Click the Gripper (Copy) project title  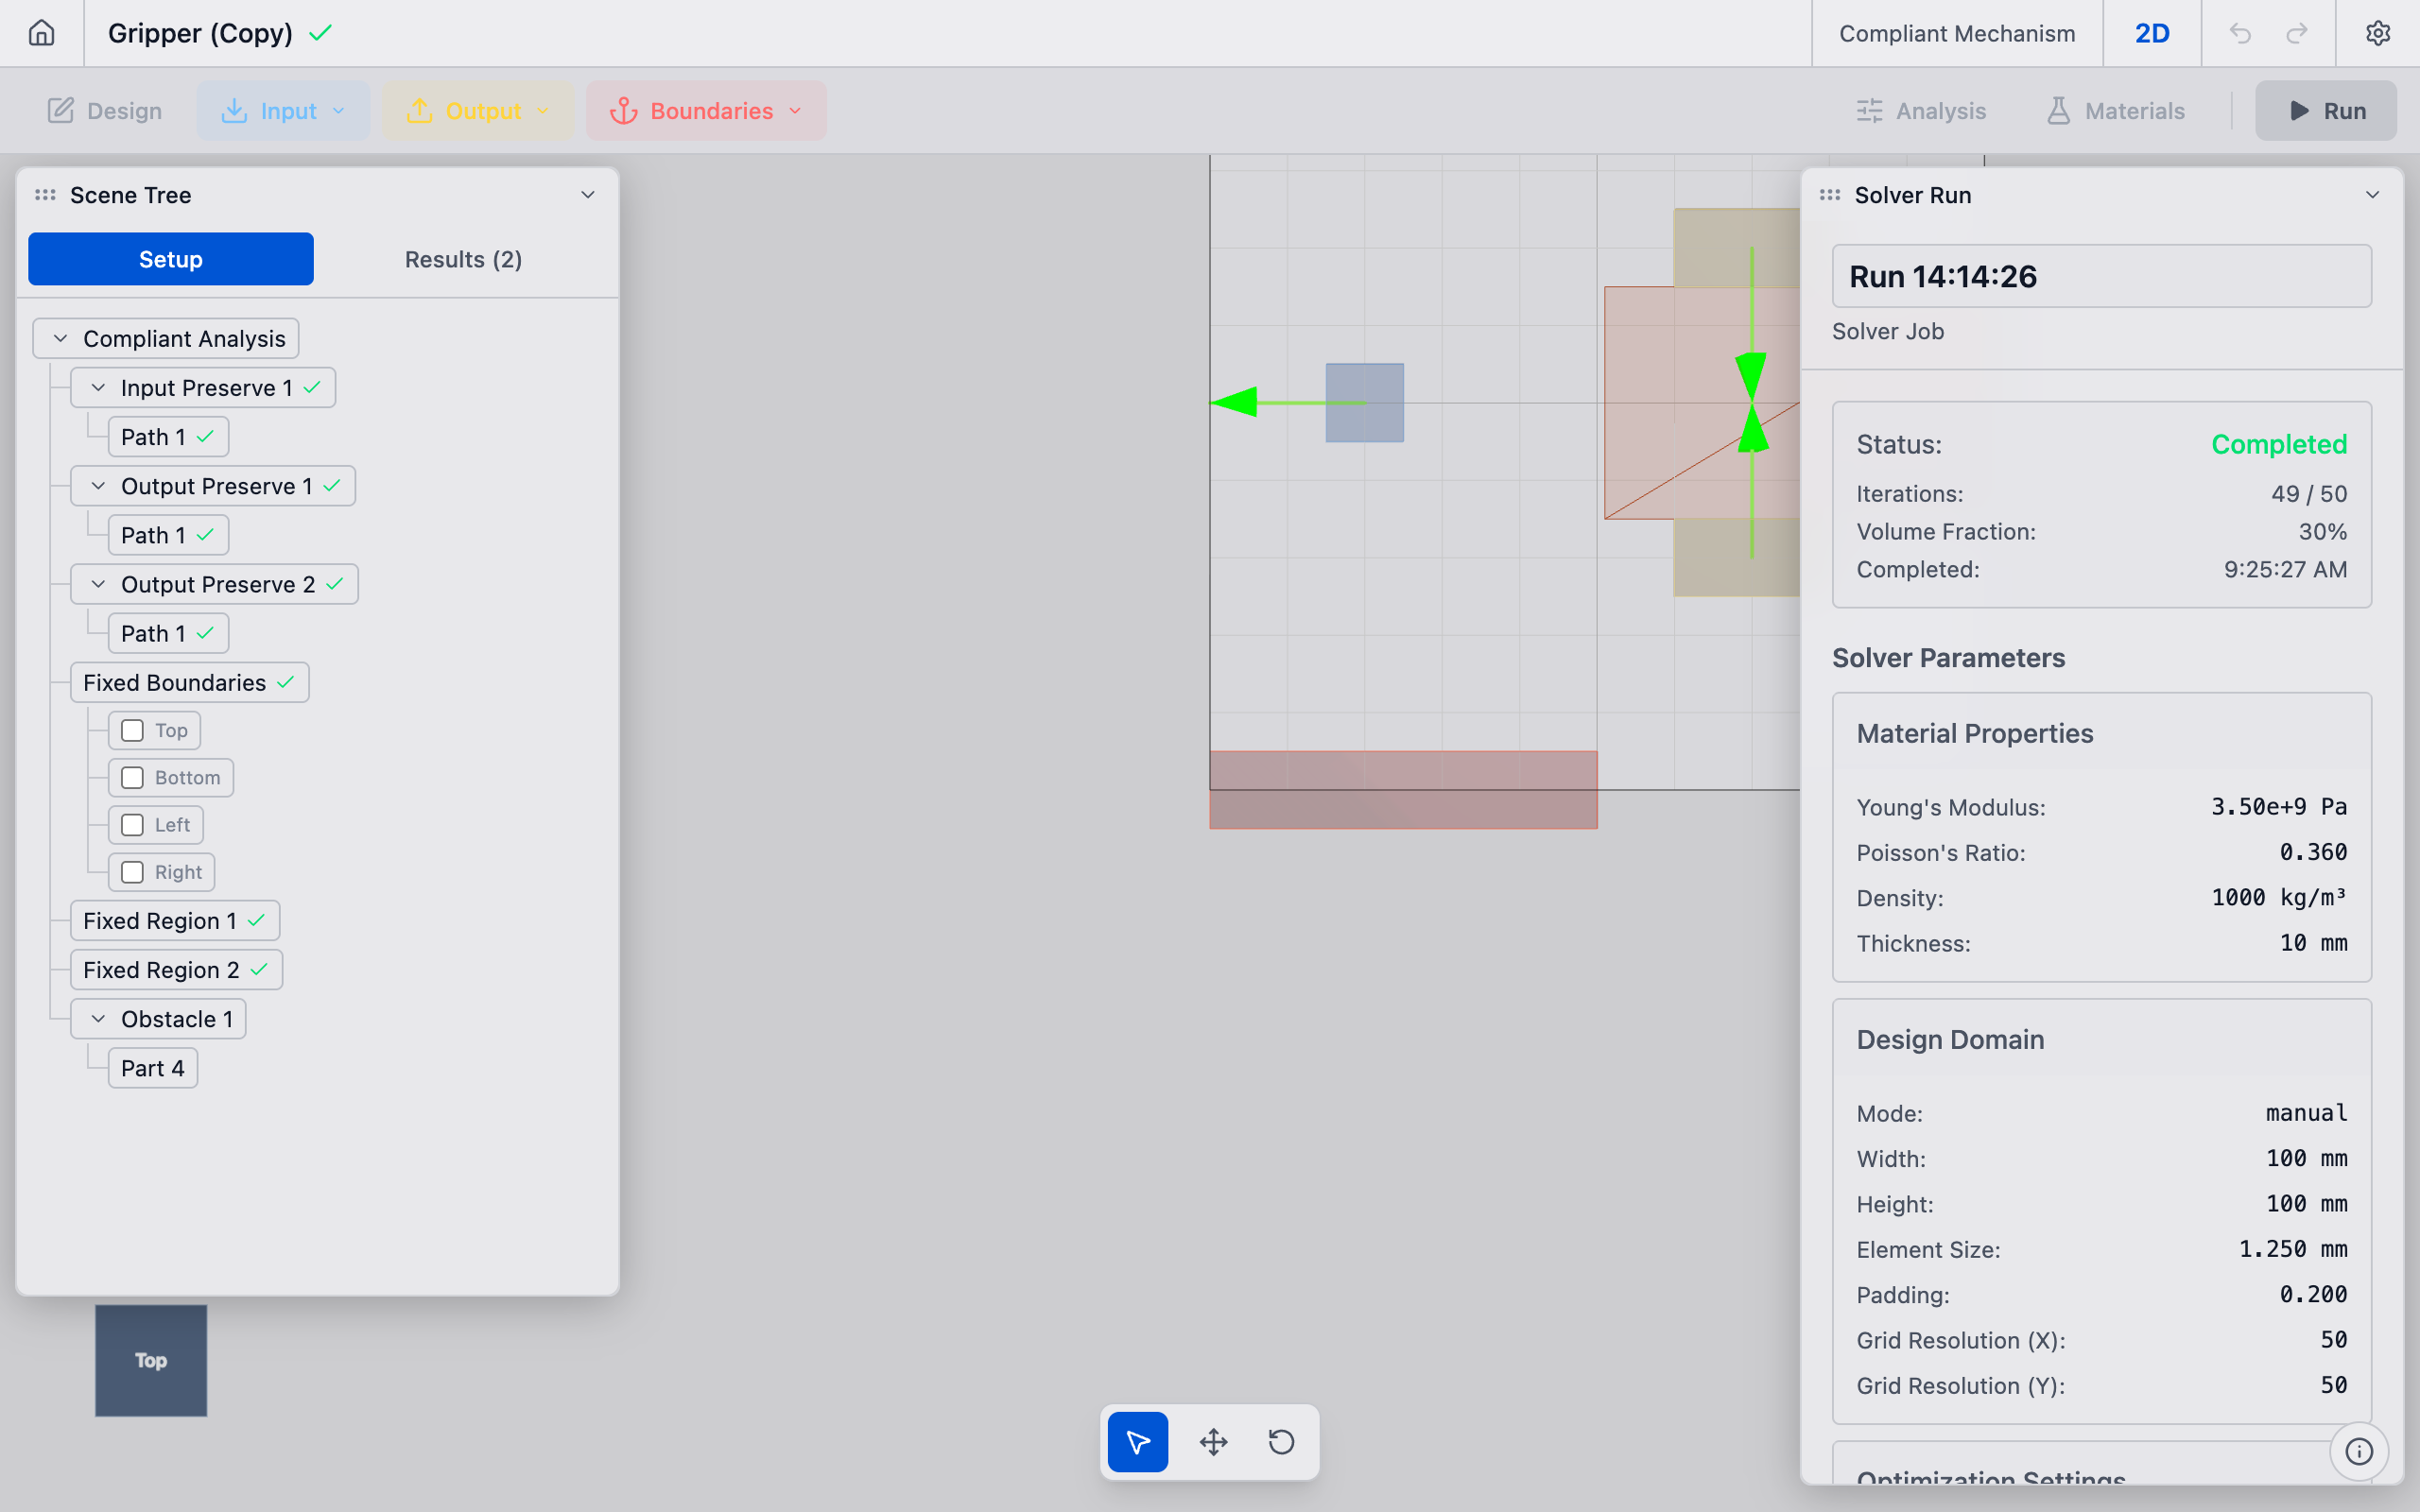pos(200,33)
